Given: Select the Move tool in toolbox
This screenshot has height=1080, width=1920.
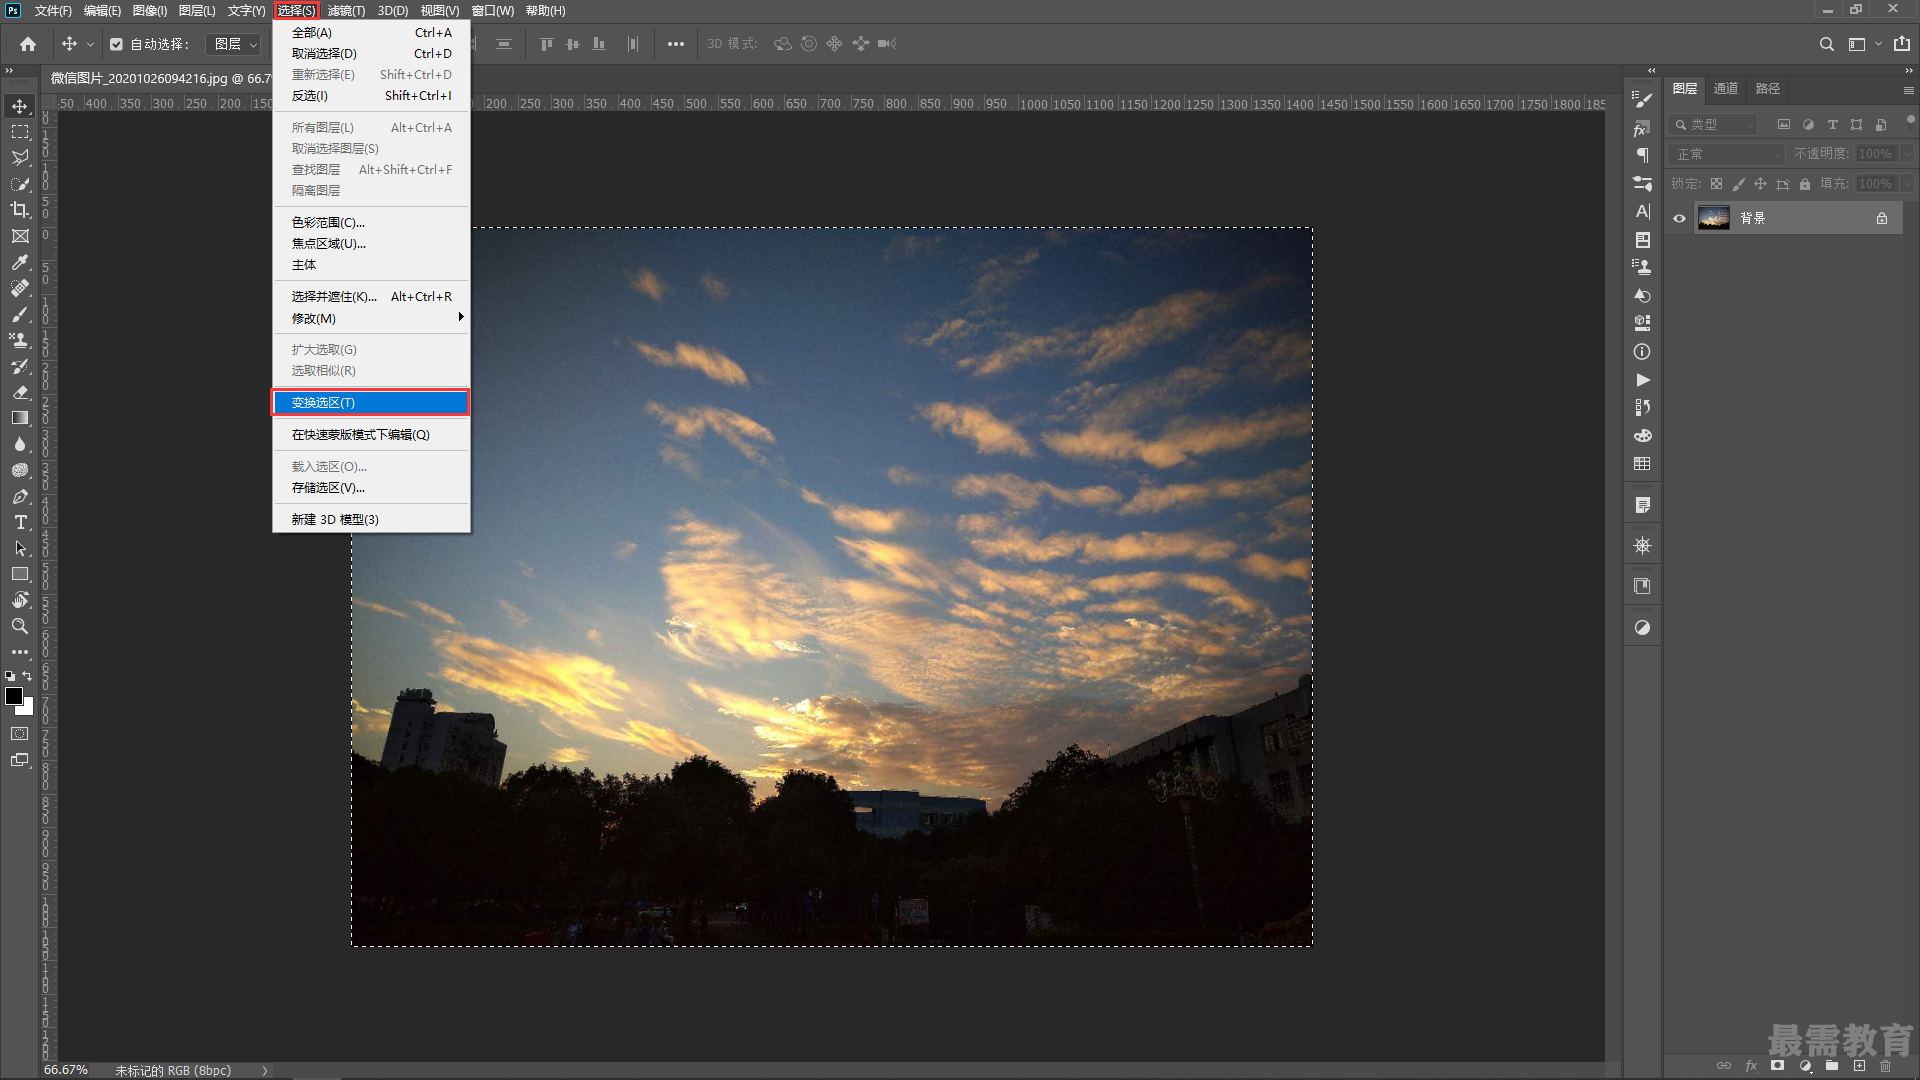Looking at the screenshot, I should pos(20,106).
